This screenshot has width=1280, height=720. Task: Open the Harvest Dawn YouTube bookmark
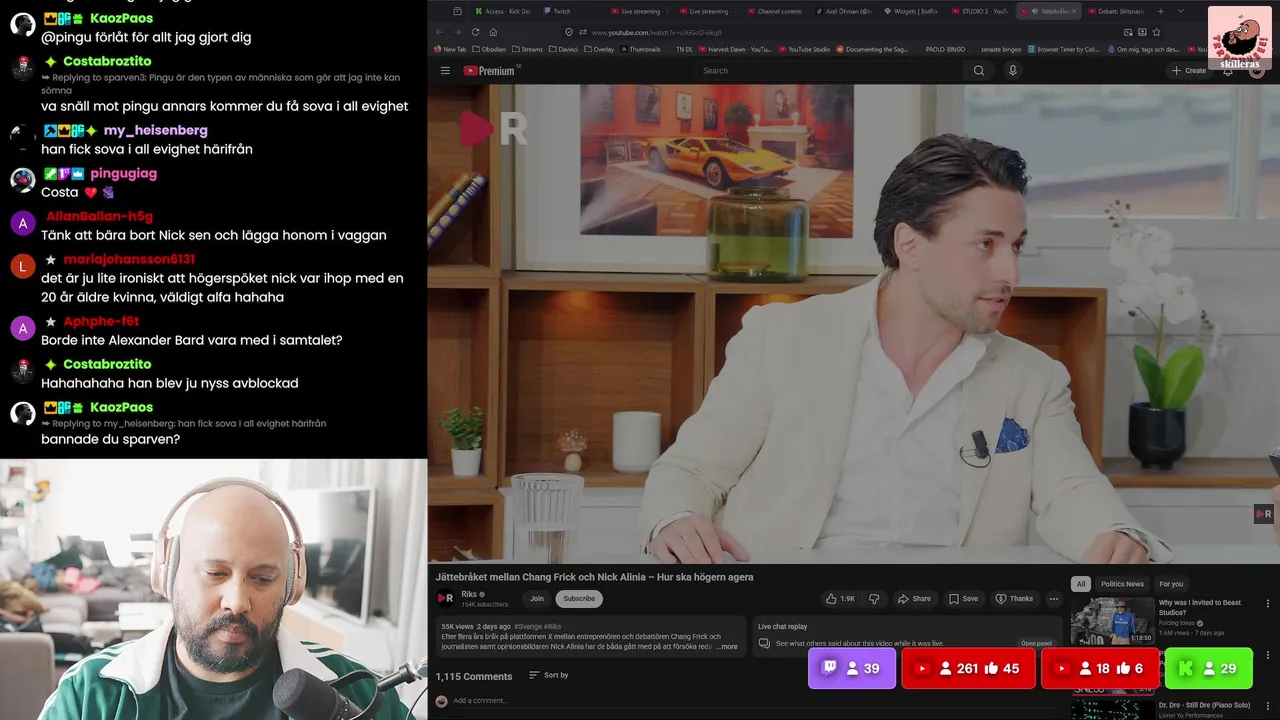[735, 49]
